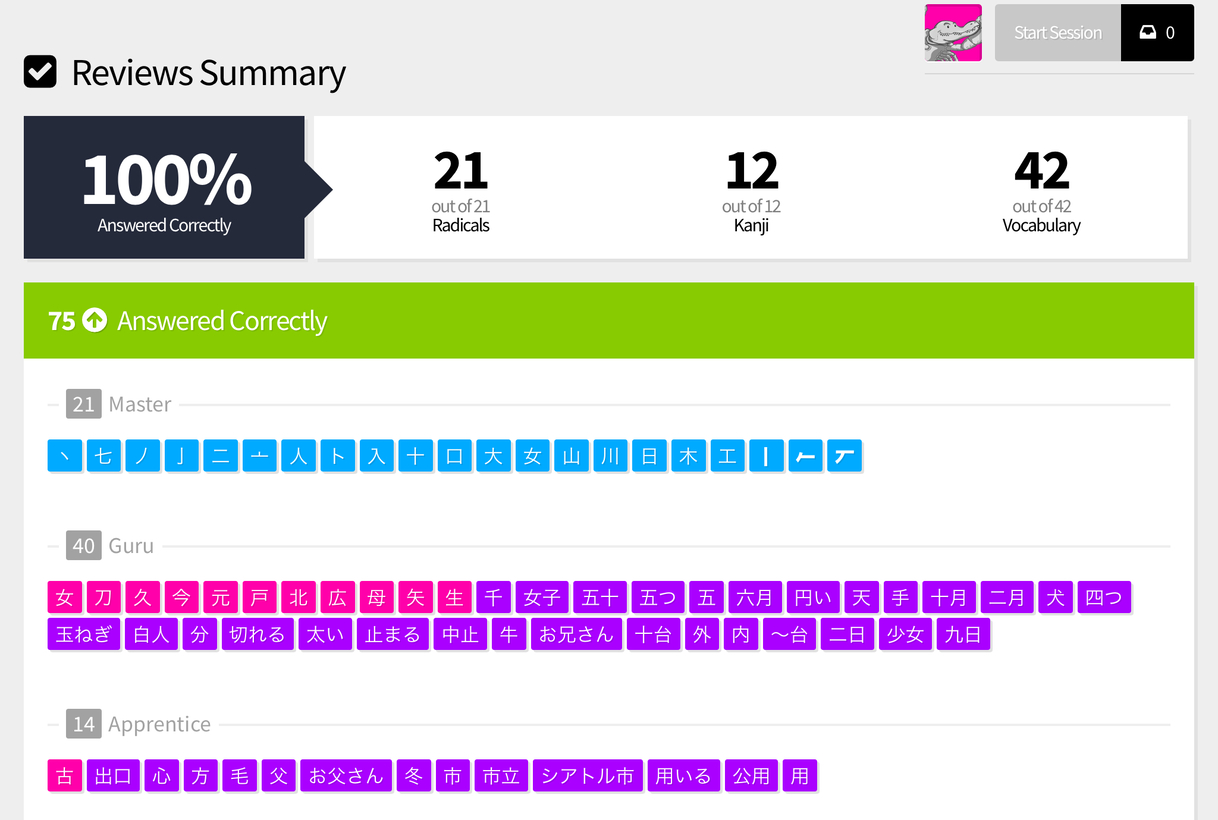Image resolution: width=1218 pixels, height=820 pixels.
Task: Open the 川 radical tile
Action: click(610, 456)
